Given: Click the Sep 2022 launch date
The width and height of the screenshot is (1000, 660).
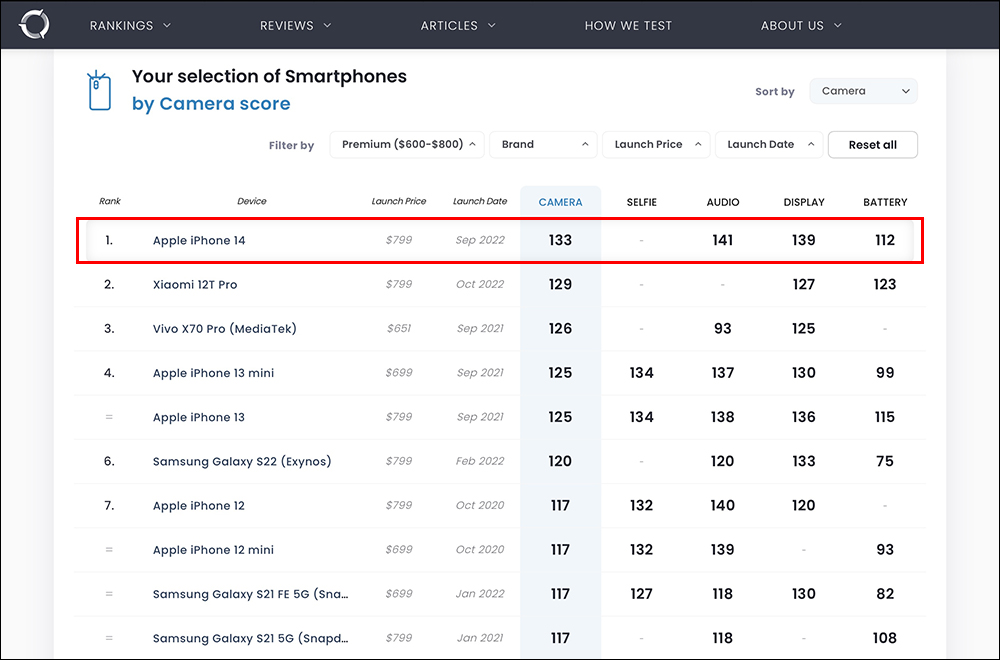Looking at the screenshot, I should 480,240.
